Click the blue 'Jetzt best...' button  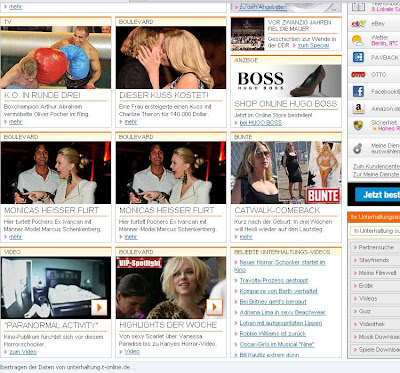[x=377, y=195]
